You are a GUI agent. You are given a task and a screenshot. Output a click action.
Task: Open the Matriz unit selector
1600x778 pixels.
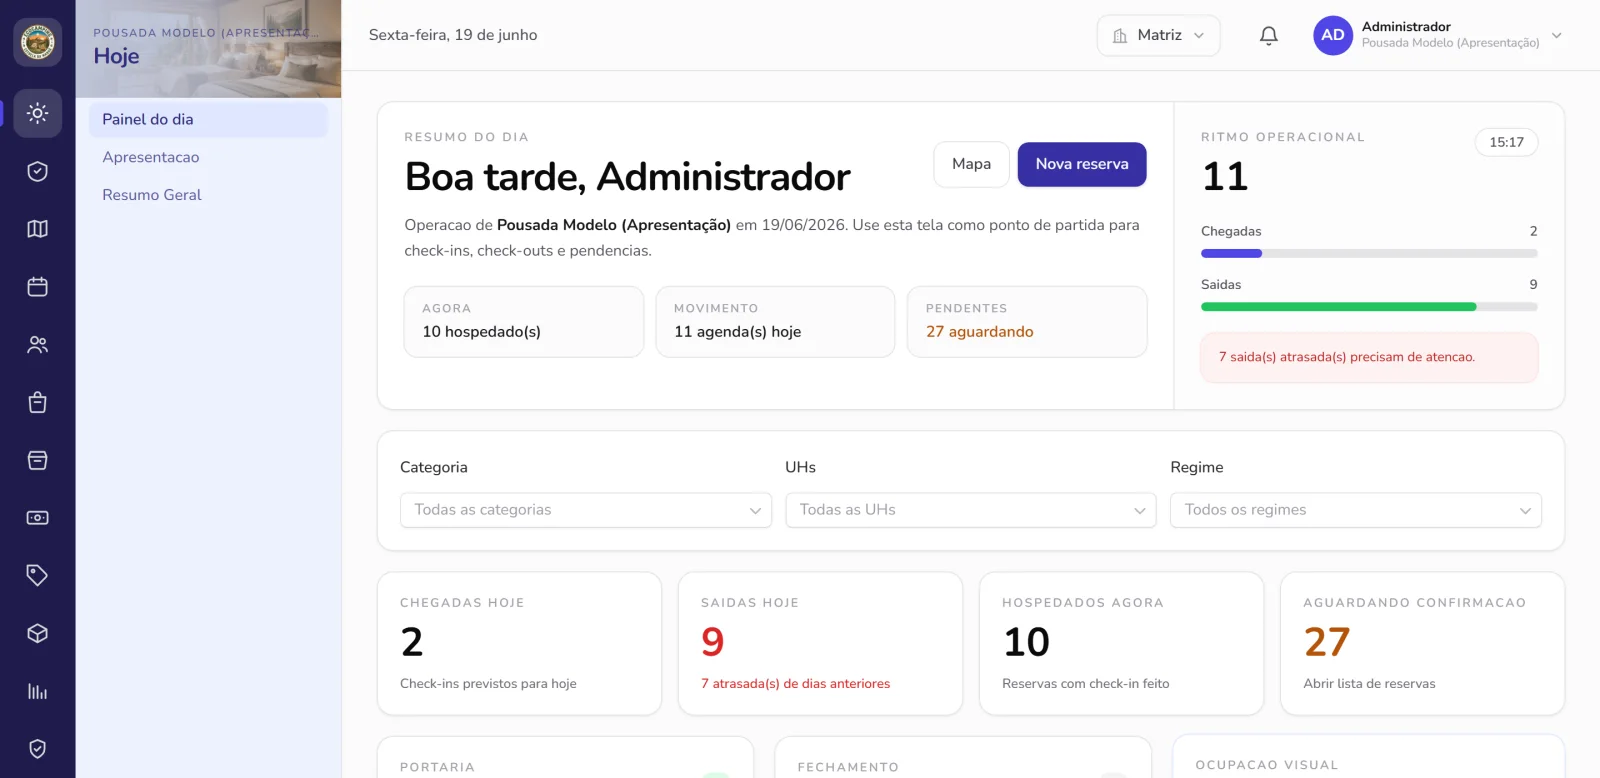click(x=1158, y=35)
